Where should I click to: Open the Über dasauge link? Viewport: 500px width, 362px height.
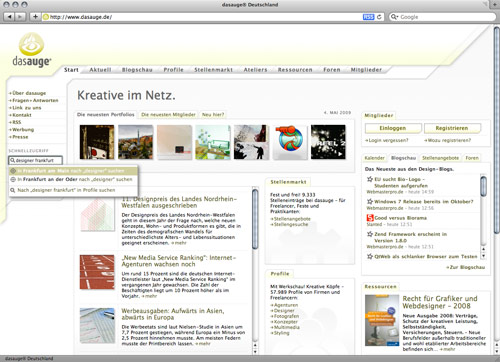pyautogui.click(x=27, y=93)
